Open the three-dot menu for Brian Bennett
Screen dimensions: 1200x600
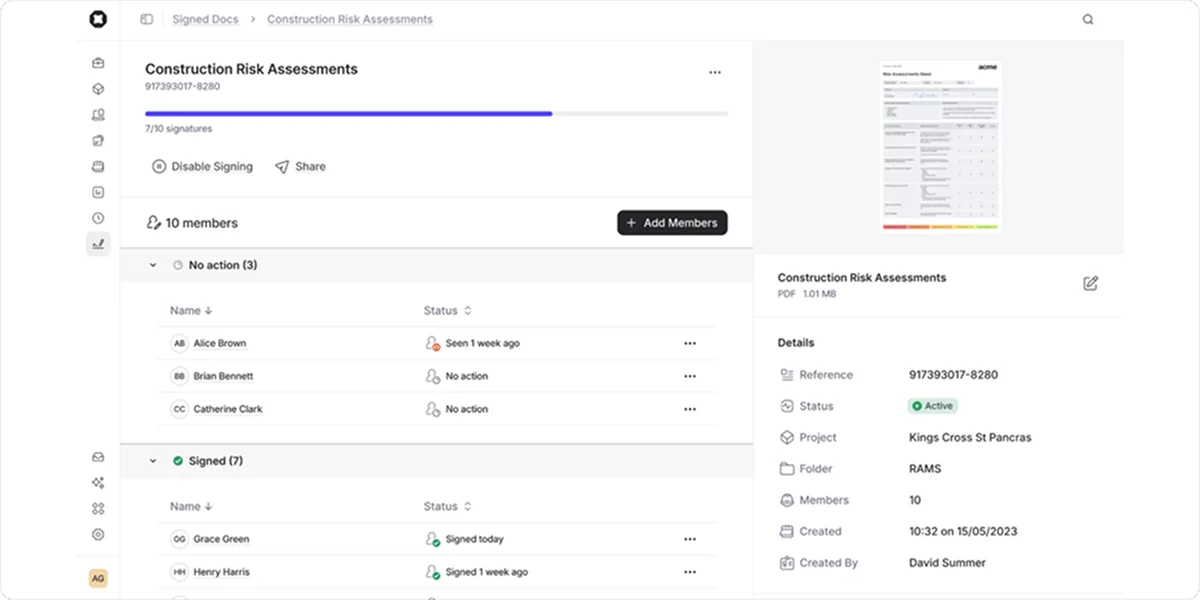(x=690, y=376)
